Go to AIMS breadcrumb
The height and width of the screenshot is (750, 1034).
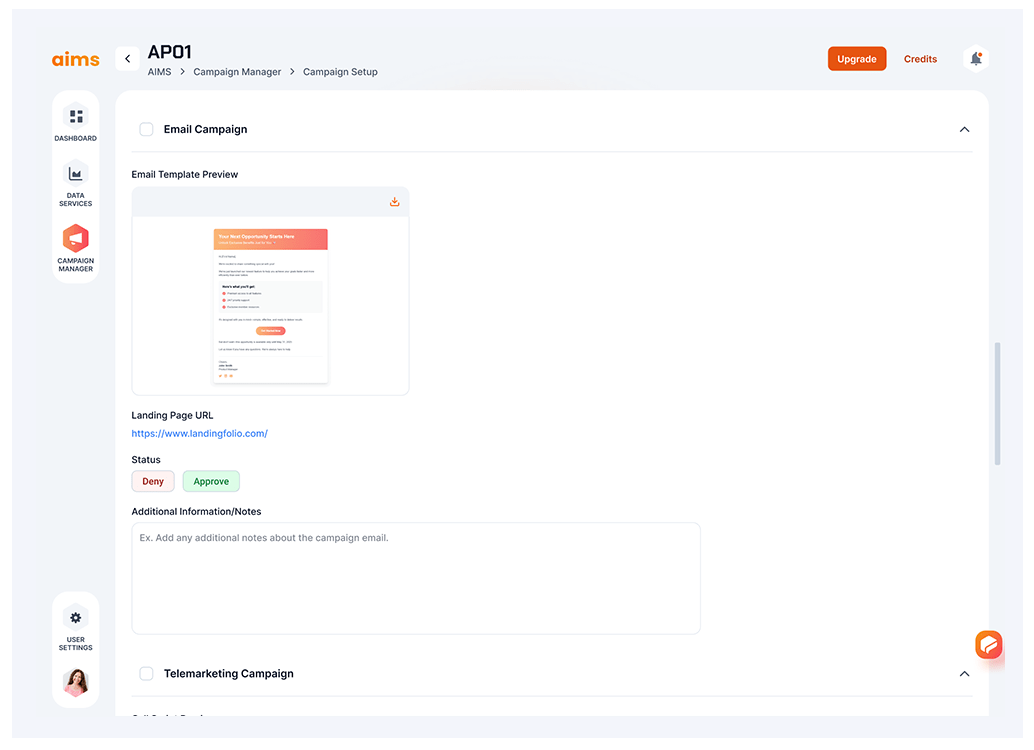click(x=159, y=72)
